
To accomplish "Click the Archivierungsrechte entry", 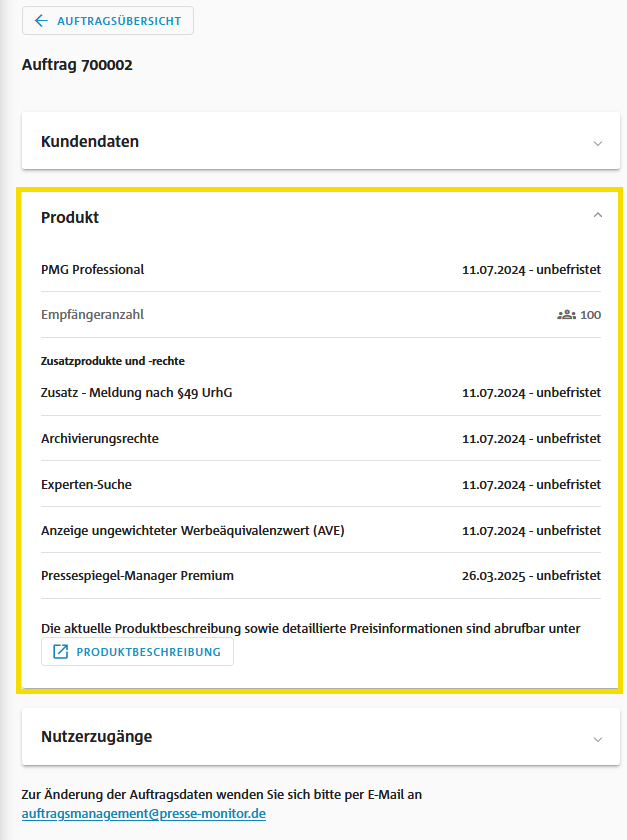I will point(100,438).
